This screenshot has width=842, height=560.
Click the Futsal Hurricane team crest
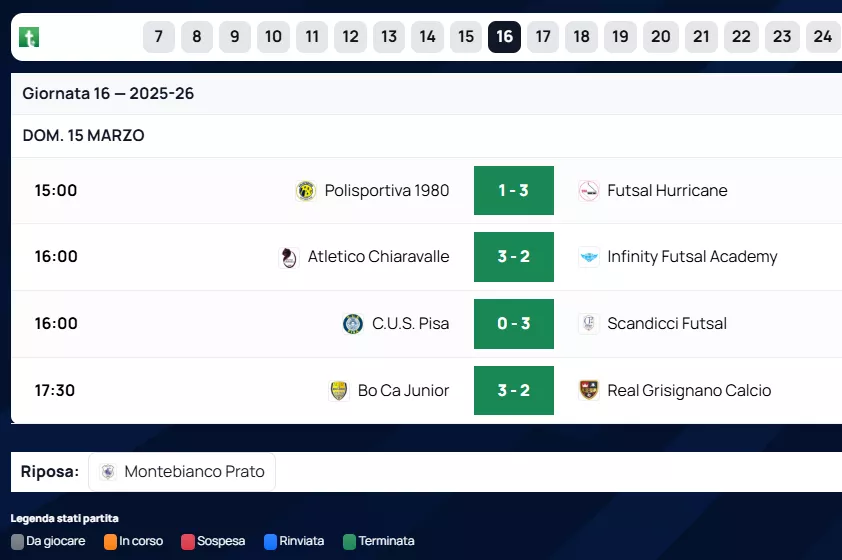[x=589, y=191]
